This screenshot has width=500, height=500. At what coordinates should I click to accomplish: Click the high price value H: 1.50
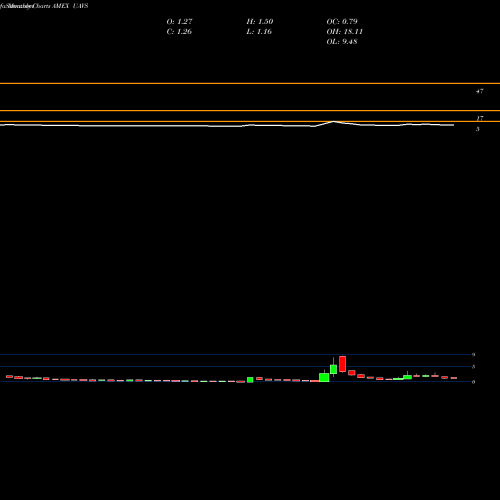[x=260, y=22]
